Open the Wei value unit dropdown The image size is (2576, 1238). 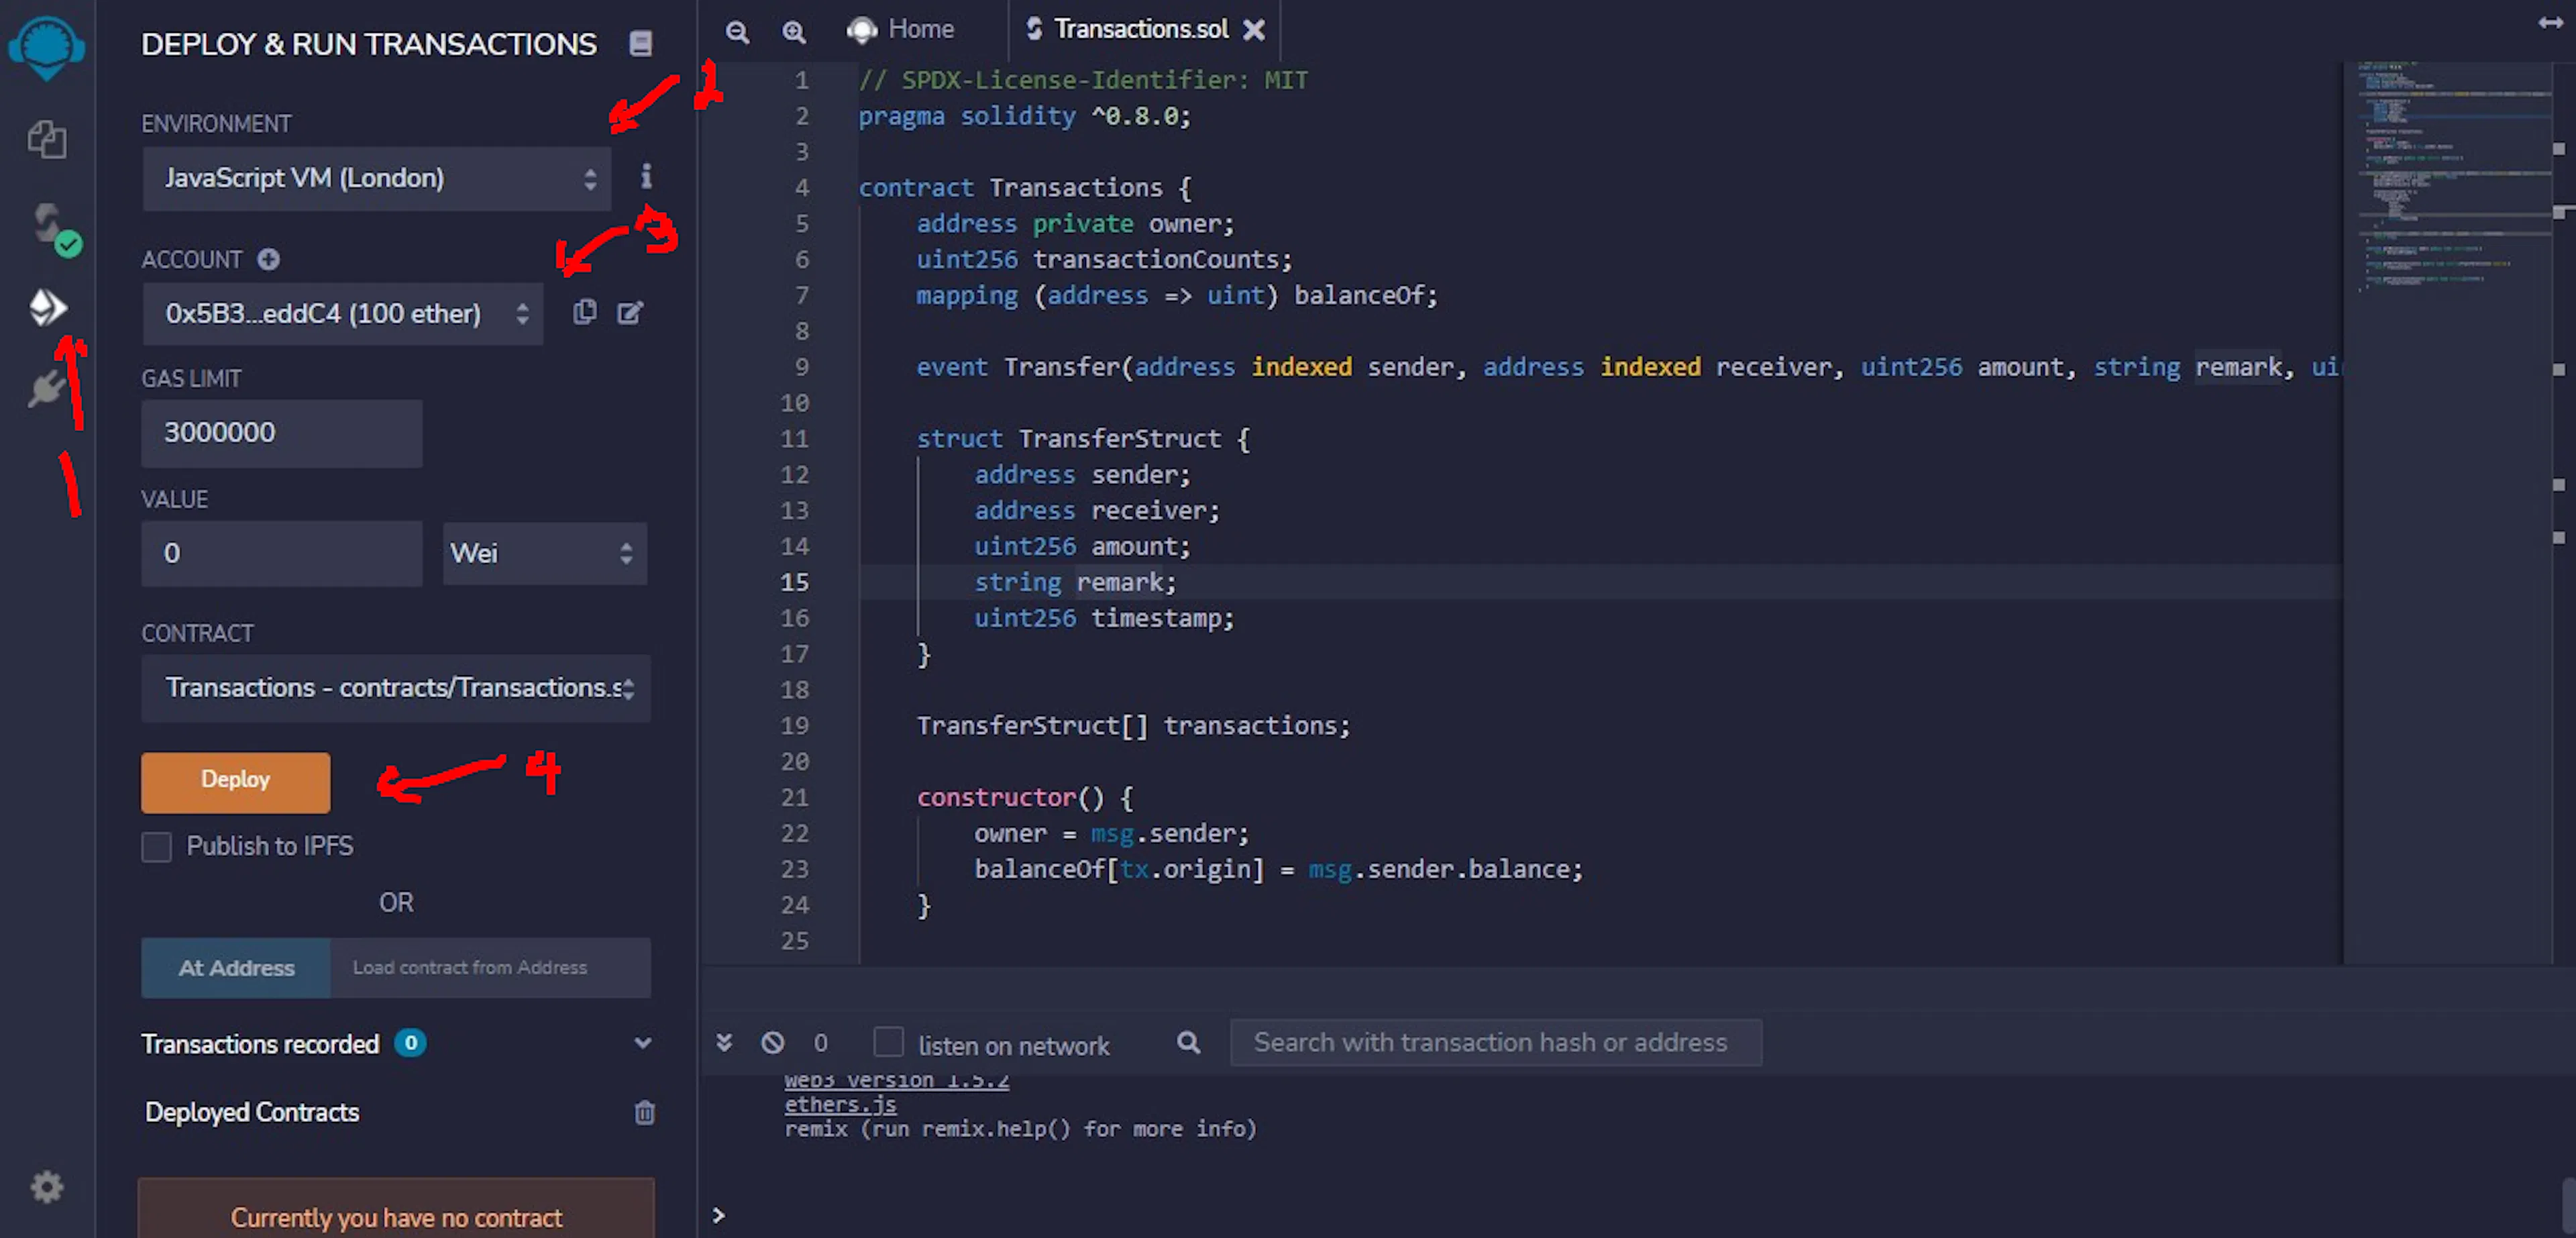545,553
